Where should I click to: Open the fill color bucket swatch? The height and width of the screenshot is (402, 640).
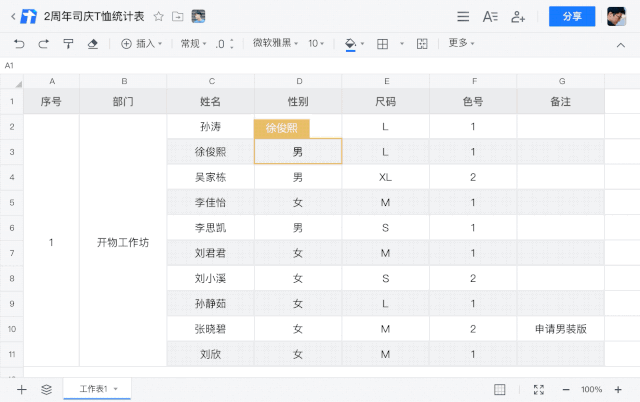(350, 43)
